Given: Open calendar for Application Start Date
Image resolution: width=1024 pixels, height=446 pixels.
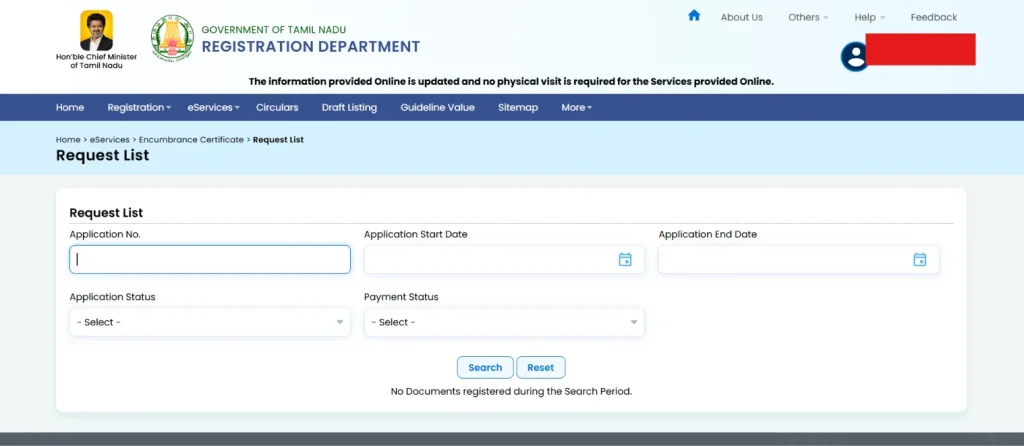Looking at the screenshot, I should point(625,259).
